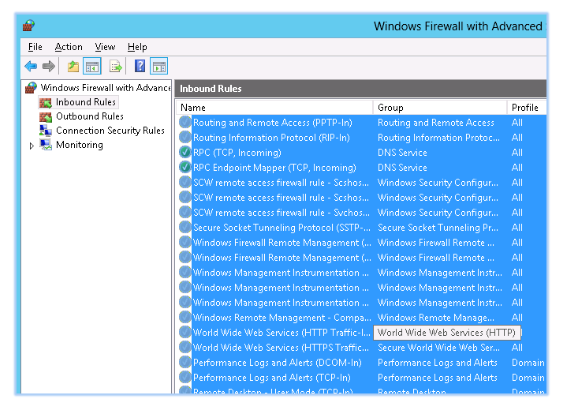The image size is (561, 406).
Task: Select rule Windows Remote Management - Compa...
Action: click(x=282, y=318)
